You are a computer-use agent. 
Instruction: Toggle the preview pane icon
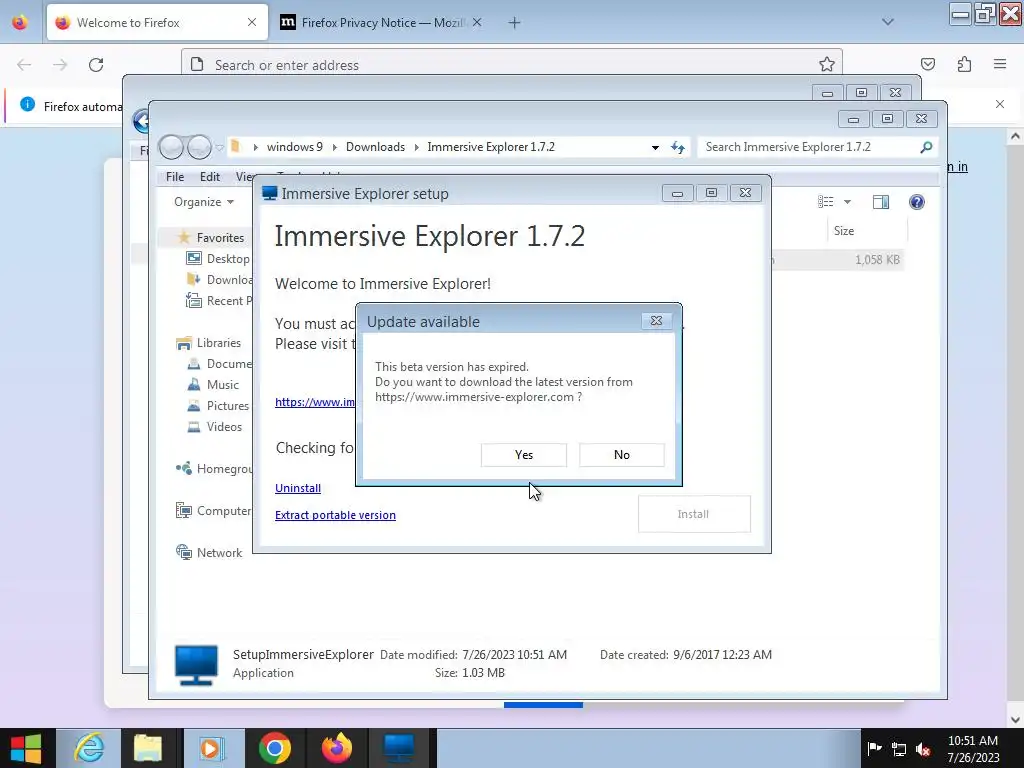[881, 202]
